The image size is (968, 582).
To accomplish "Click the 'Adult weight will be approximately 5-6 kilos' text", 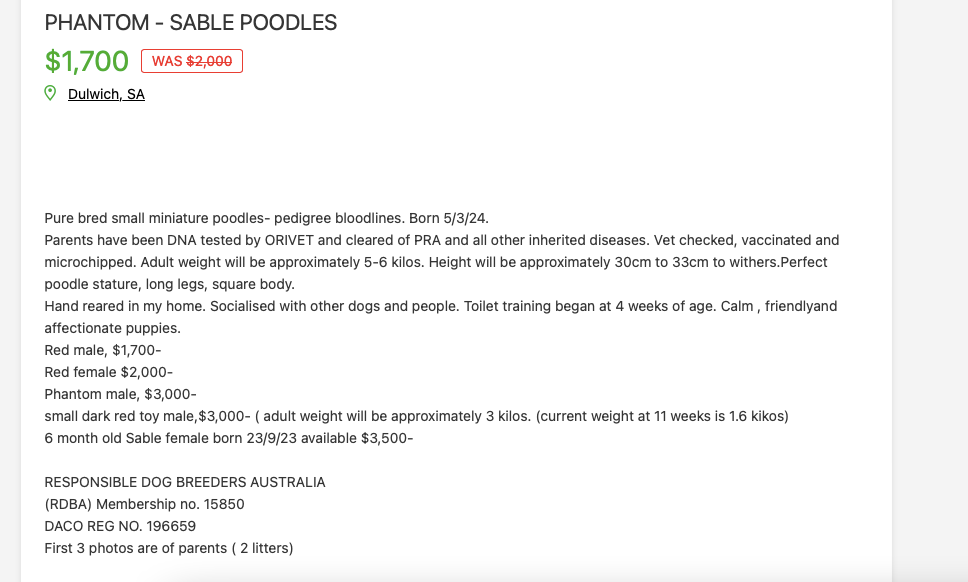I will click(x=282, y=262).
